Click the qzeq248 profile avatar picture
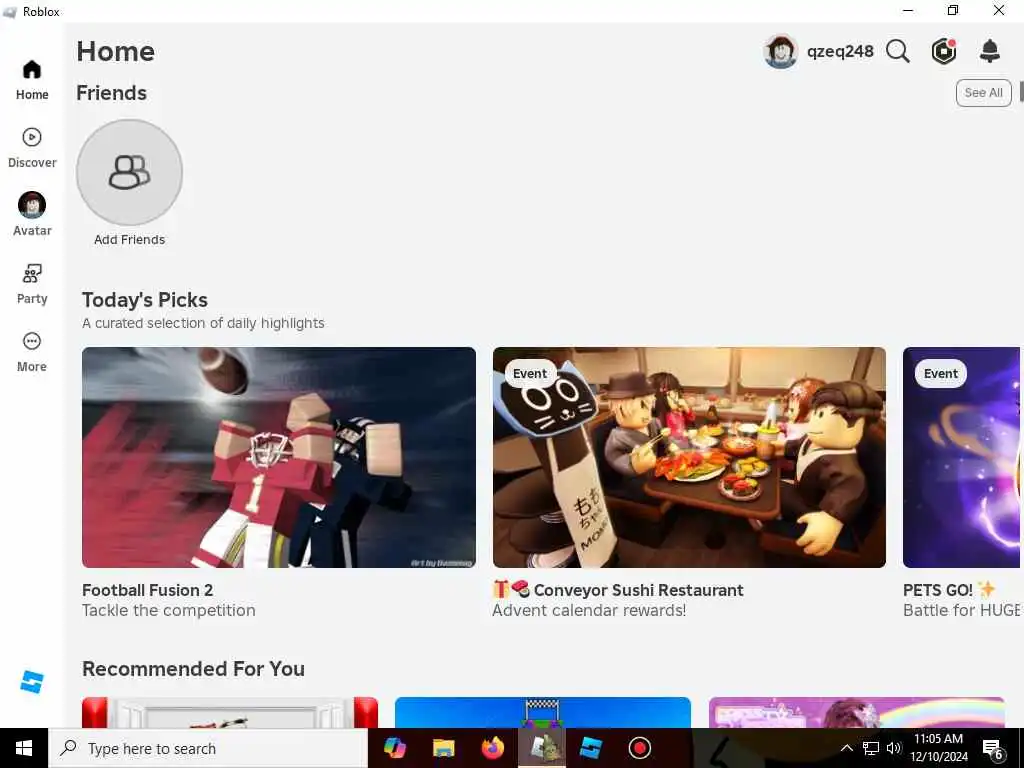This screenshot has height=768, width=1024. (x=780, y=51)
